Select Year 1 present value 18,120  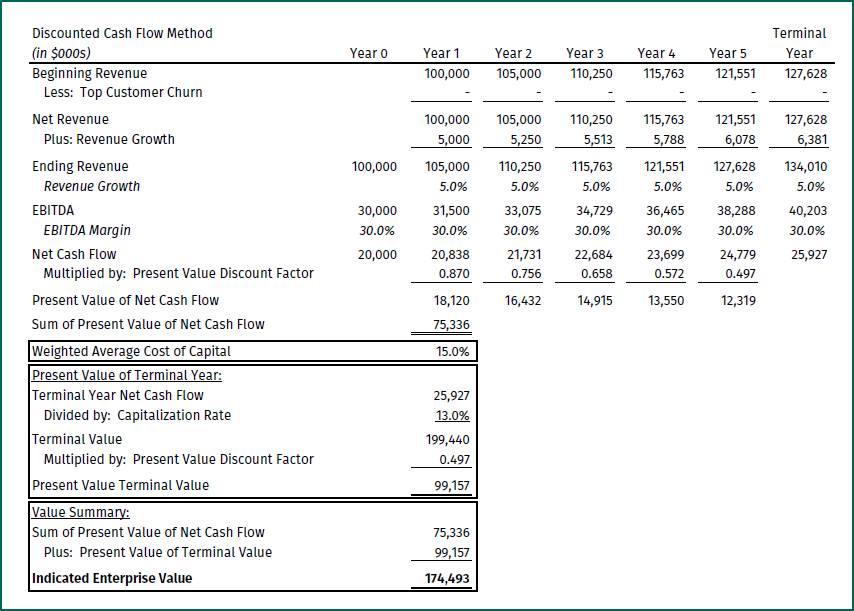[x=452, y=301]
